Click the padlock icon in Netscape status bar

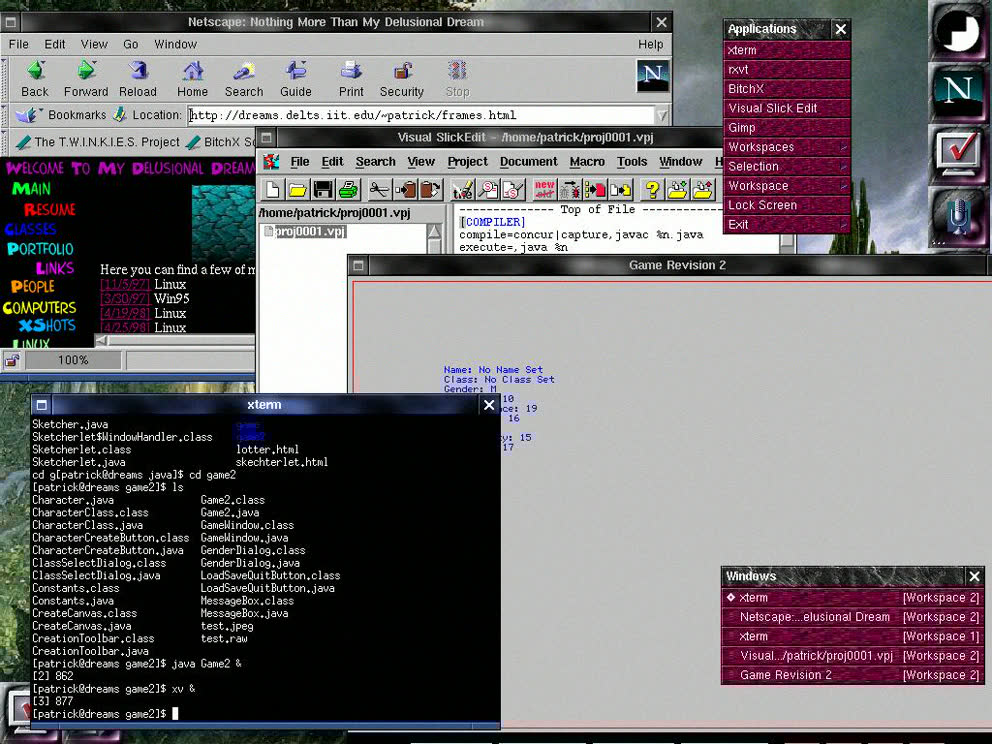tap(11, 361)
